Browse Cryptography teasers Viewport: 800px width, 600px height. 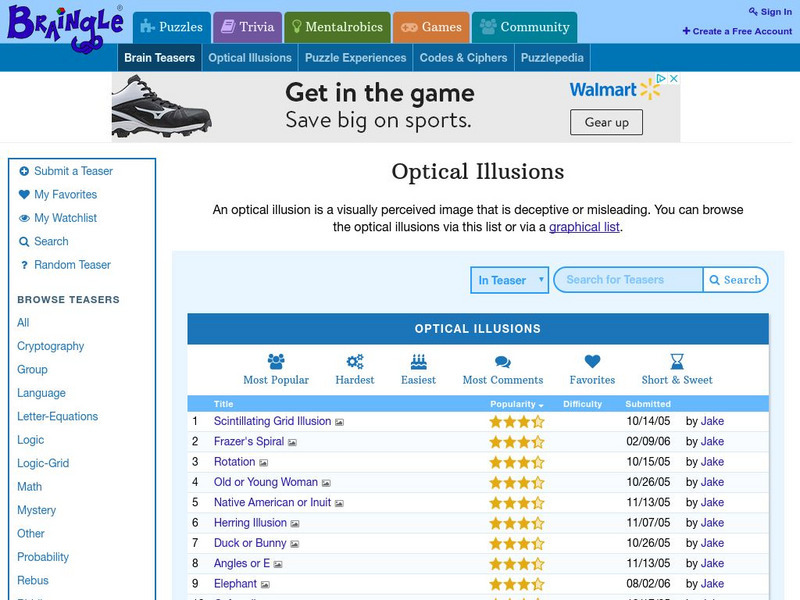[51, 346]
